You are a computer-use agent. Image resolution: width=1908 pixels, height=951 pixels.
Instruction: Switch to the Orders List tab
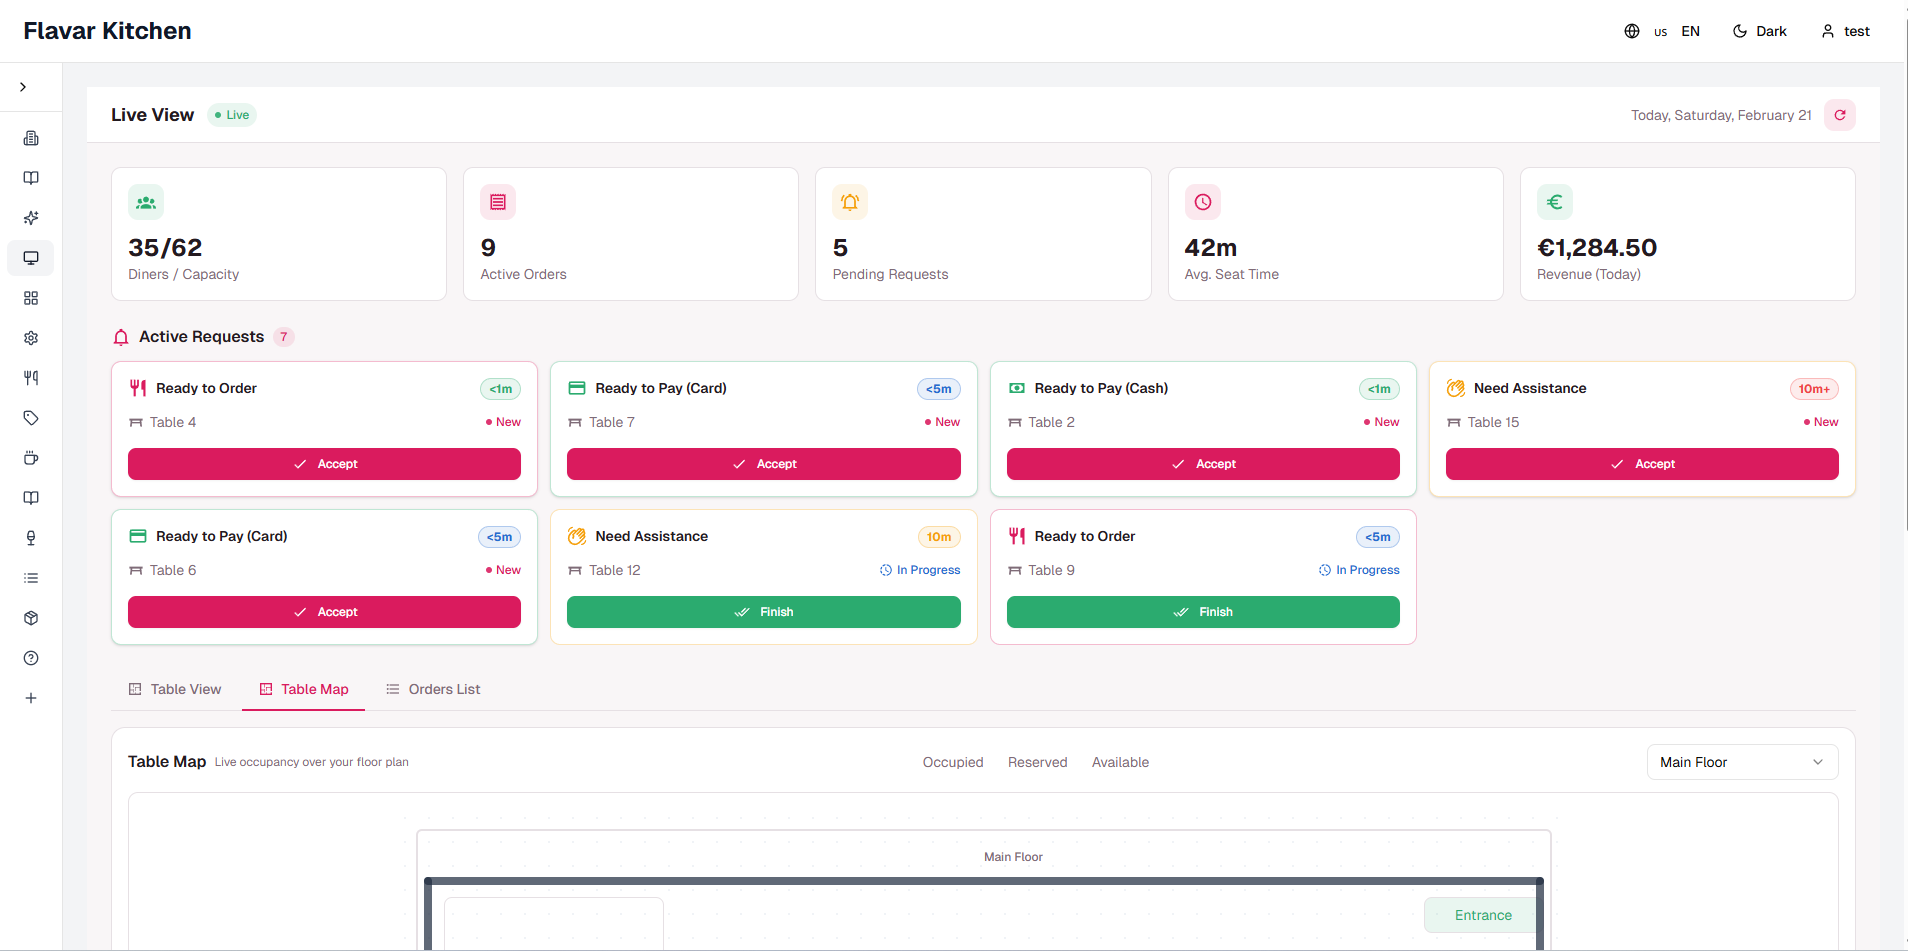pos(433,689)
